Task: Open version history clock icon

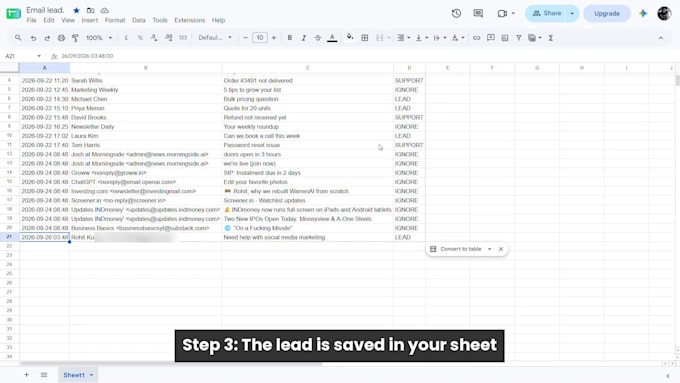Action: point(456,13)
